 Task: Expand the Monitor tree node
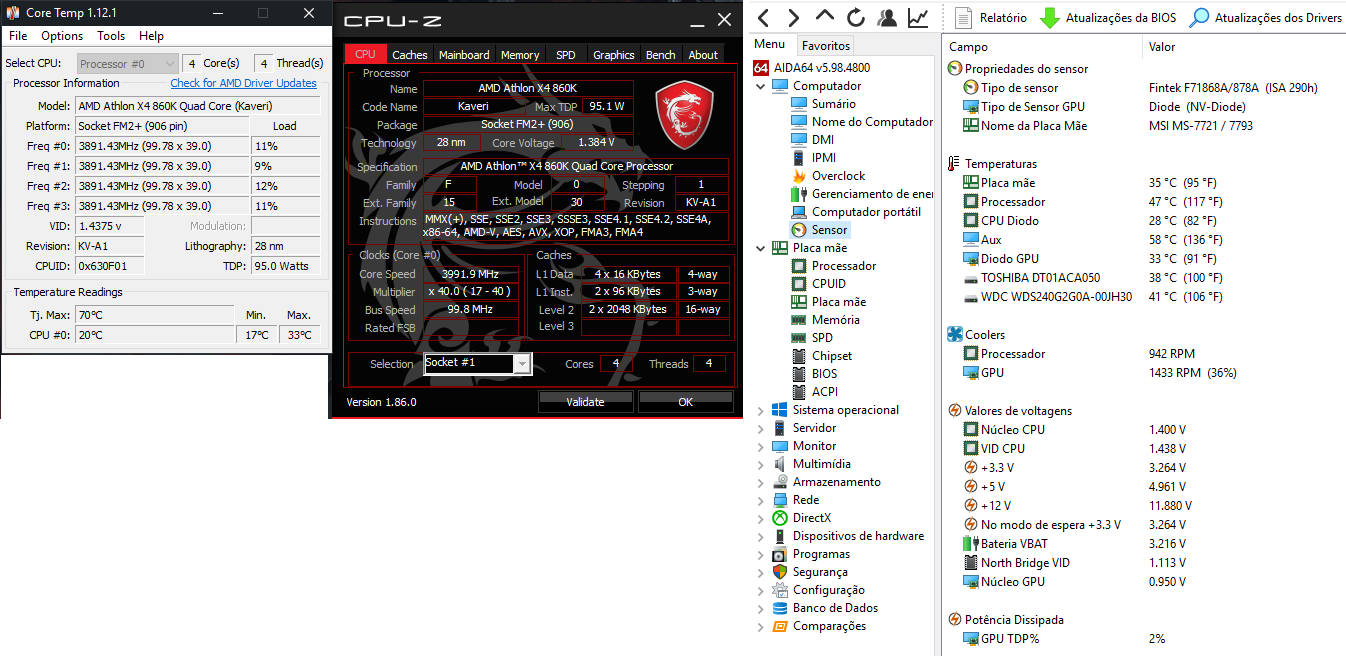point(761,446)
